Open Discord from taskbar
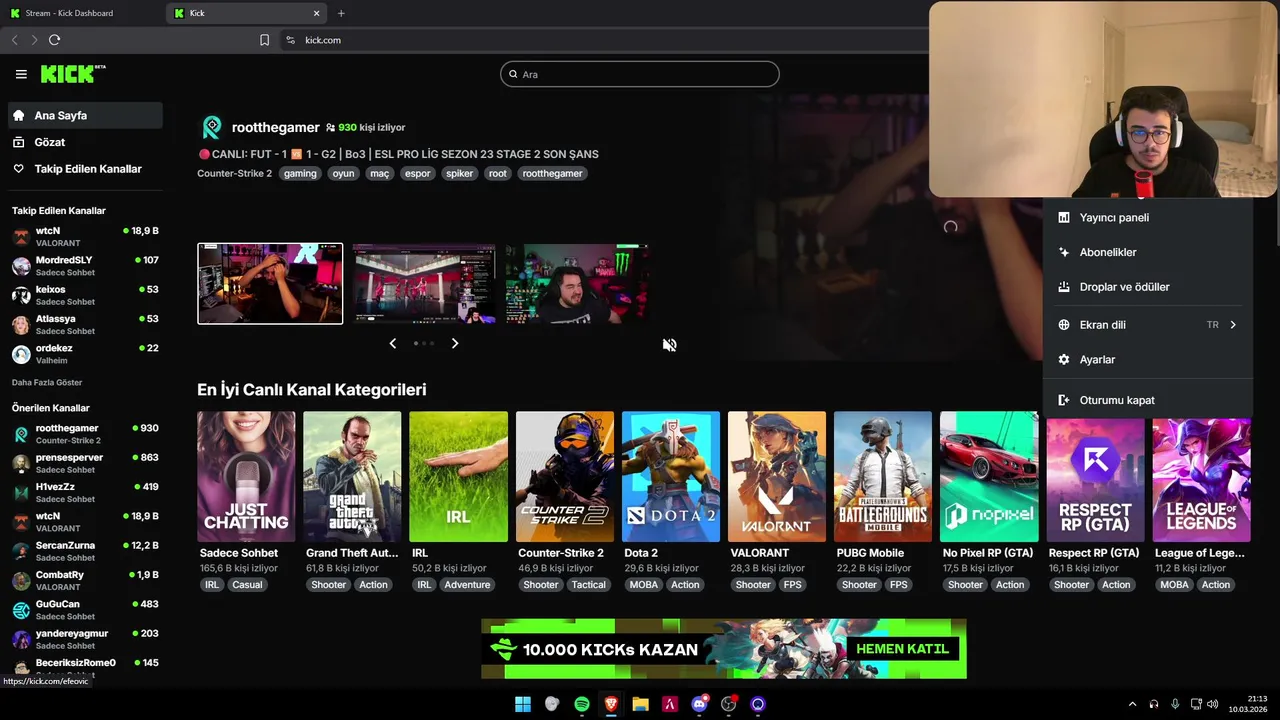Image resolution: width=1280 pixels, height=720 pixels. (x=699, y=704)
